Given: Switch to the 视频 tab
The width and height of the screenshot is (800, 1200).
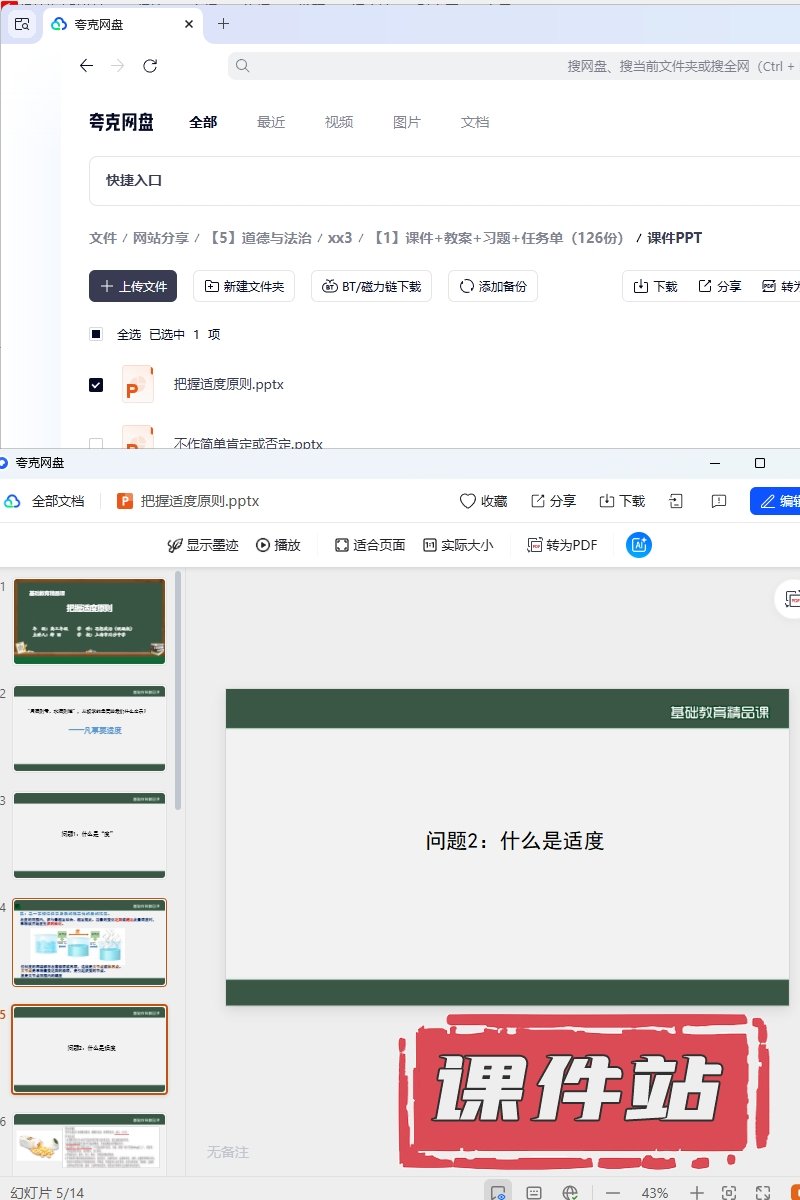Looking at the screenshot, I should click(339, 122).
